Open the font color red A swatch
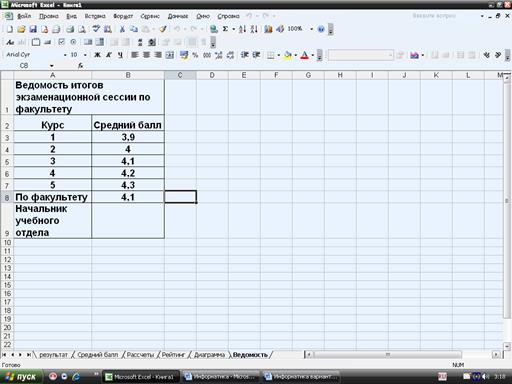Screen dimensions: 512x384 click(x=304, y=55)
